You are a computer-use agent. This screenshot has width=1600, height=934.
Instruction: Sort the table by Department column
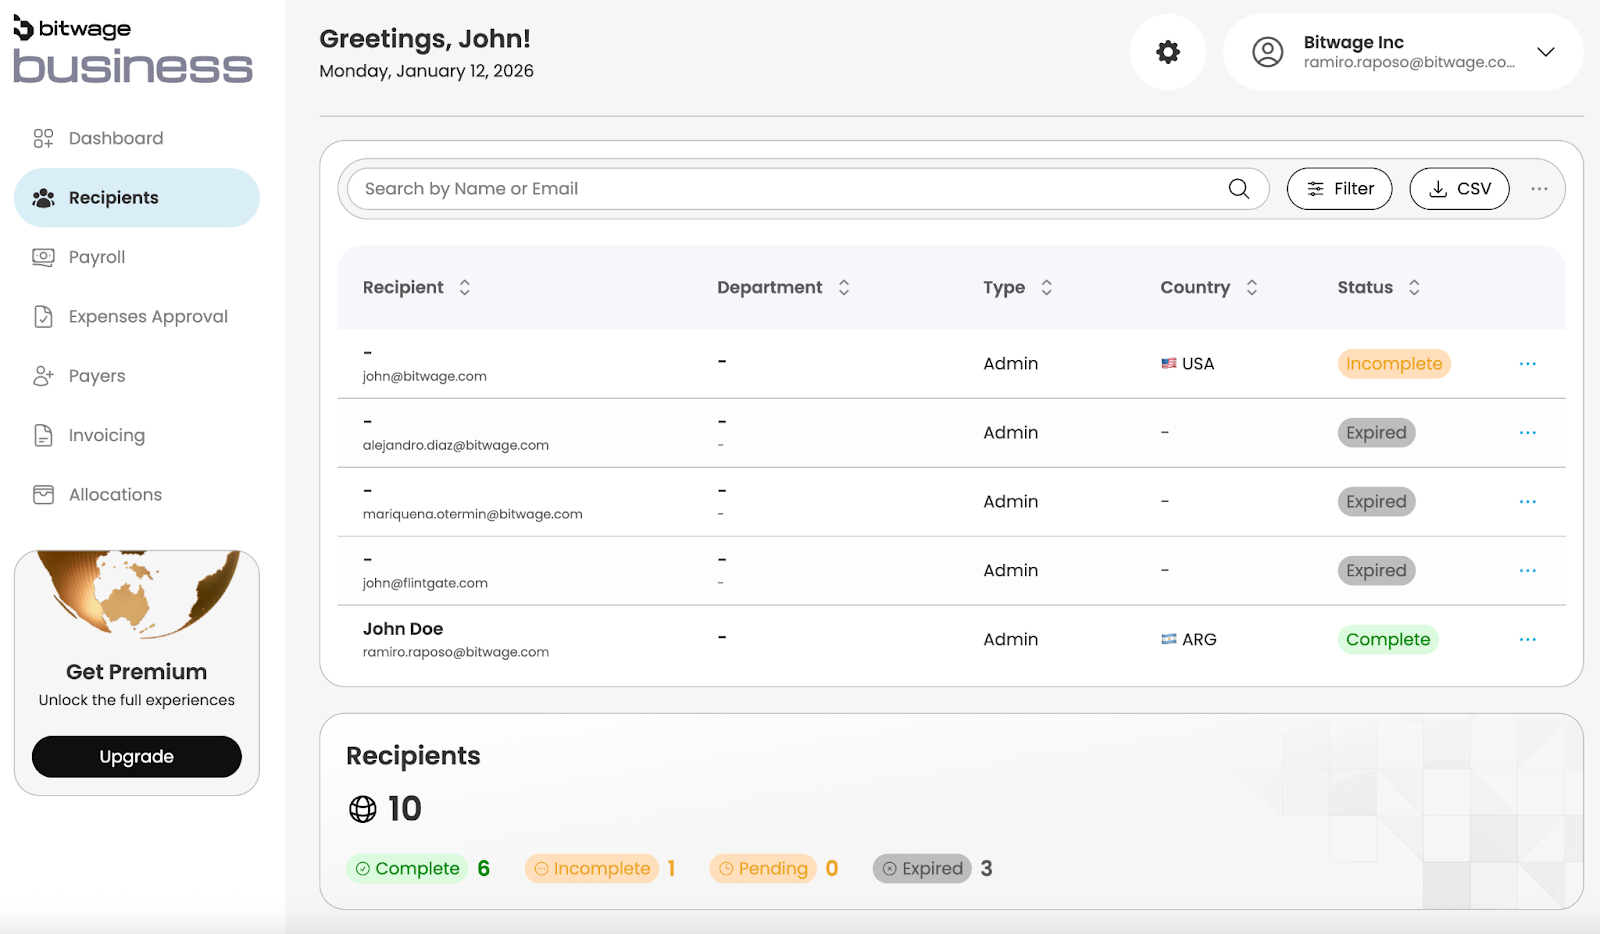844,288
